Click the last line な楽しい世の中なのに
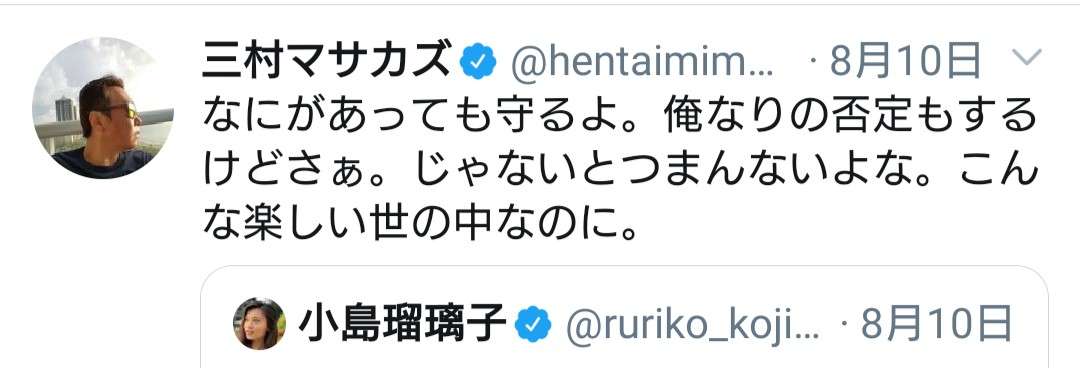This screenshot has height=368, width=1080. [410, 225]
